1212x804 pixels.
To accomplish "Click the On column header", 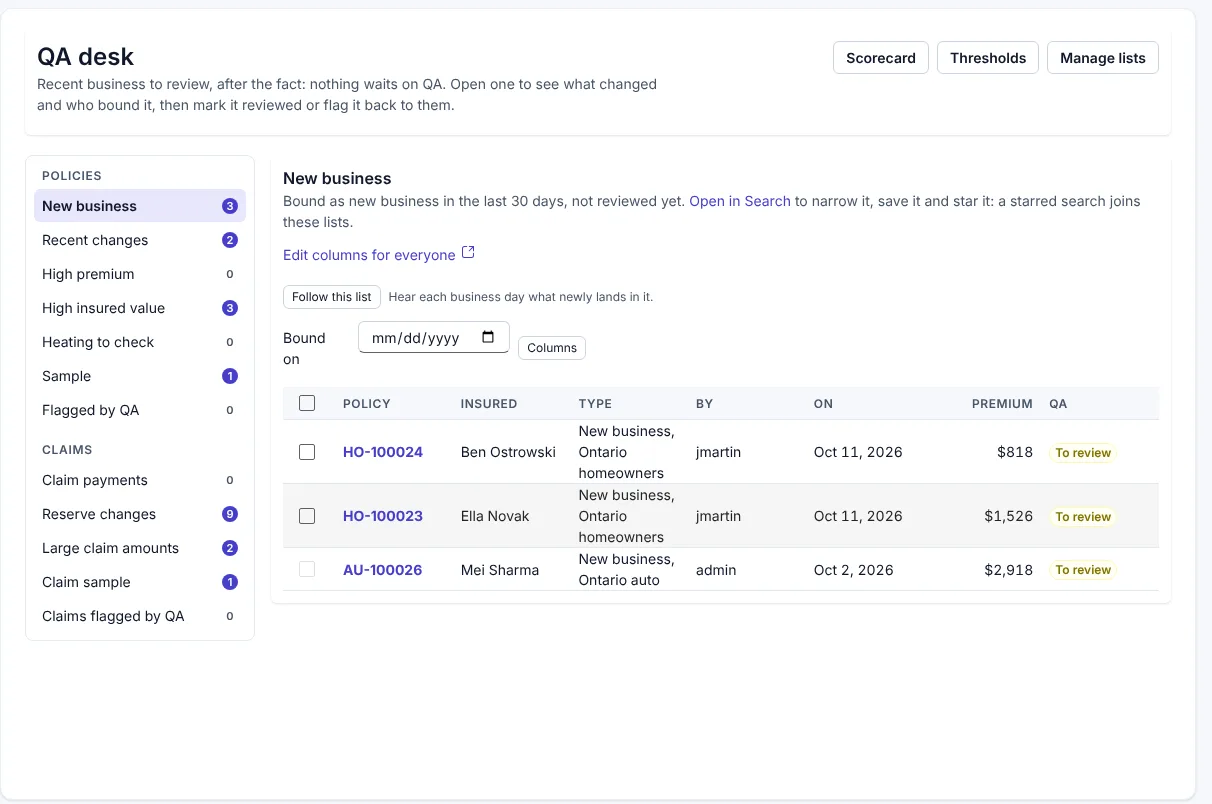I will [x=823, y=404].
